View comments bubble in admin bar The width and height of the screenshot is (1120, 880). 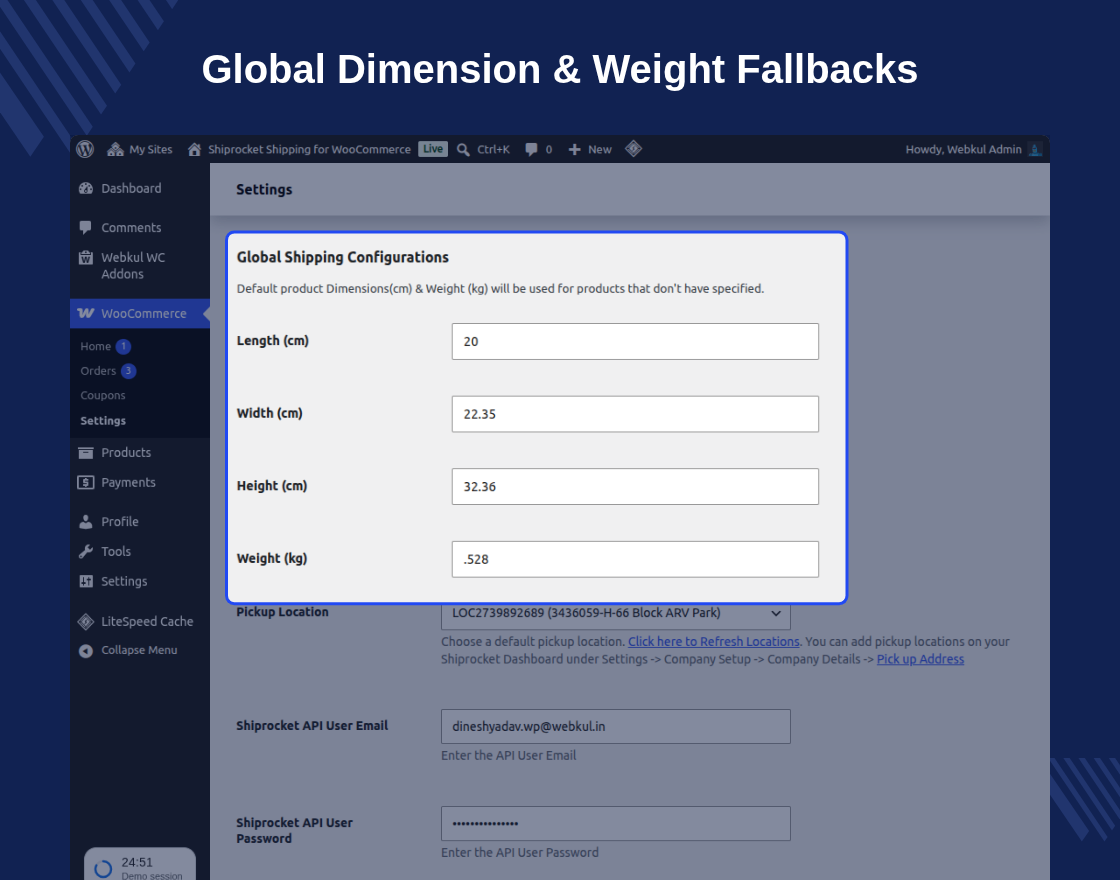(539, 149)
